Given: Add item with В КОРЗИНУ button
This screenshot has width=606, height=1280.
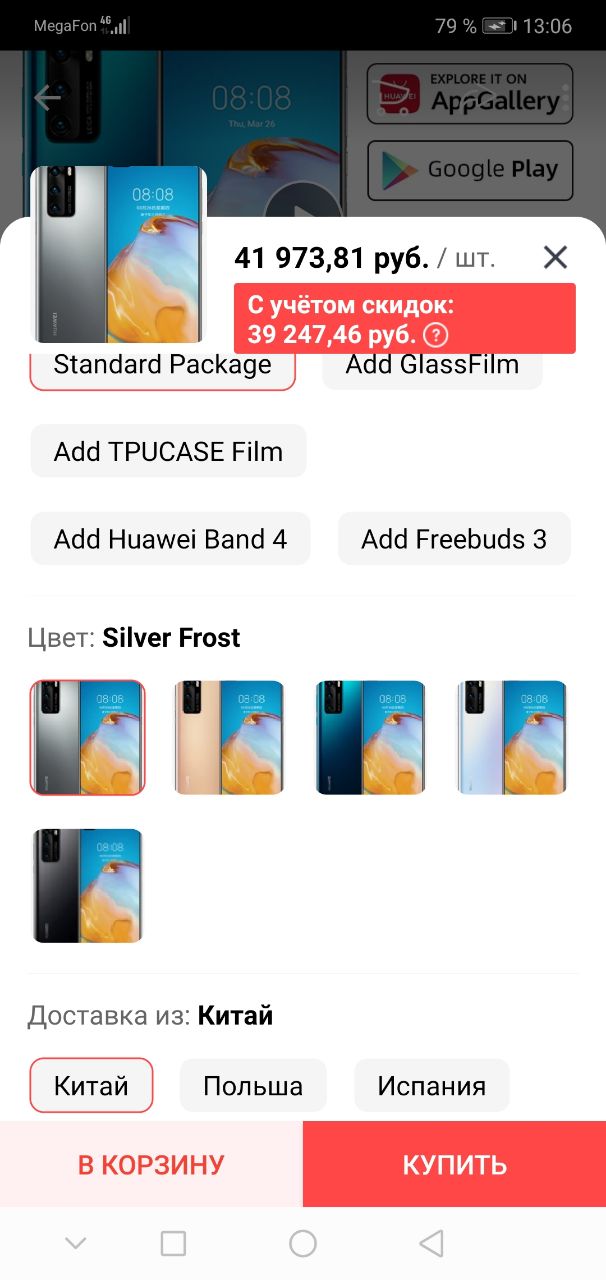Looking at the screenshot, I should click(151, 1164).
